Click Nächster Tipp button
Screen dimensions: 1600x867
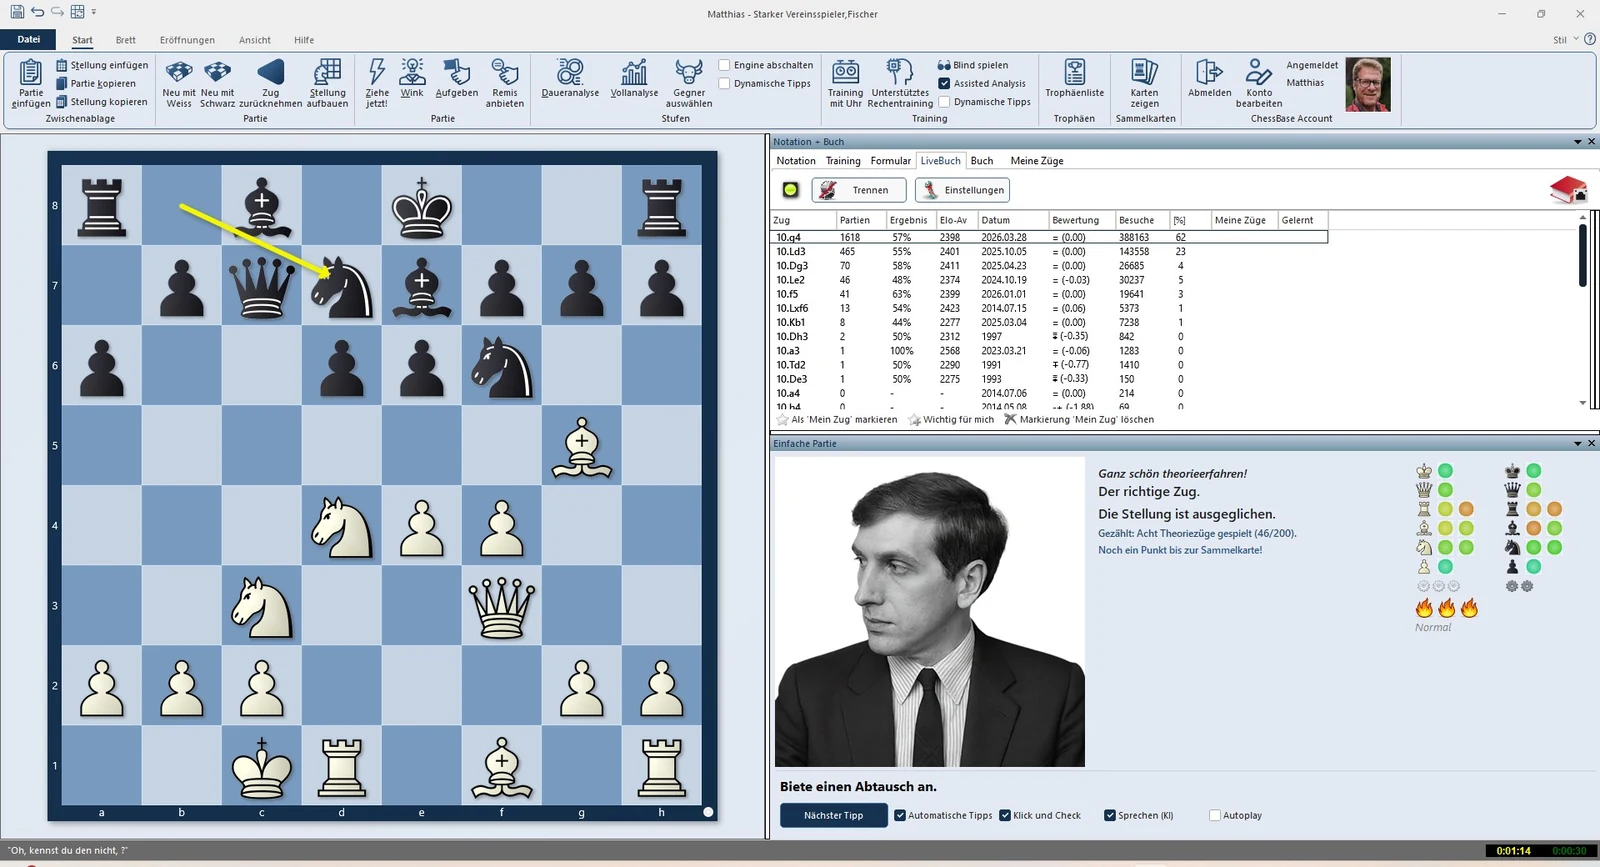833,815
